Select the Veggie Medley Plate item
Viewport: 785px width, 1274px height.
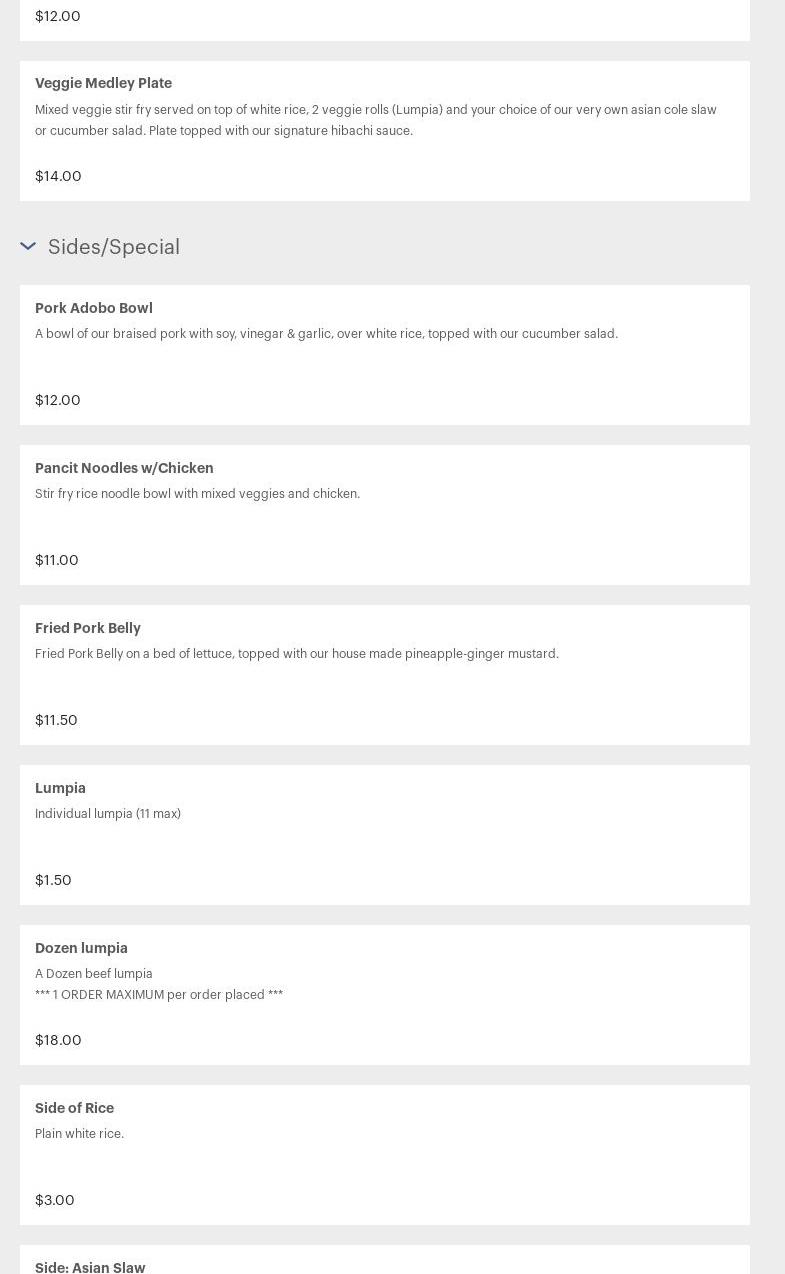click(103, 84)
